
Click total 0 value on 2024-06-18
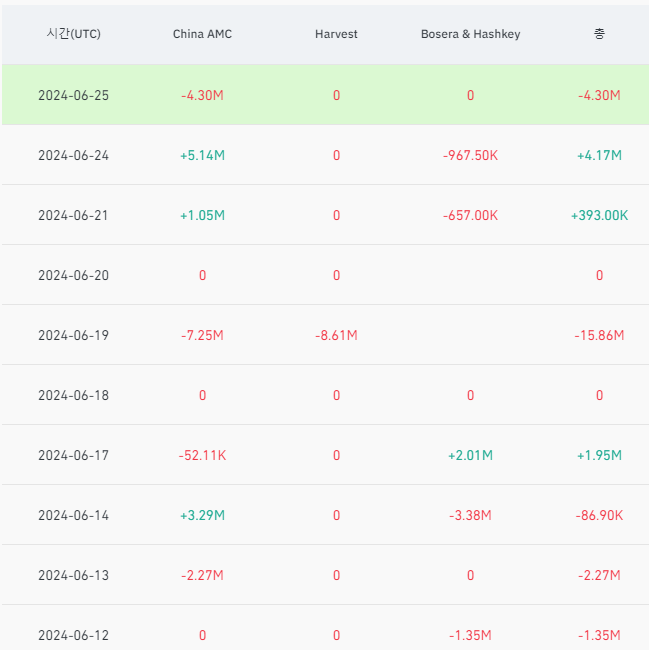point(599,395)
